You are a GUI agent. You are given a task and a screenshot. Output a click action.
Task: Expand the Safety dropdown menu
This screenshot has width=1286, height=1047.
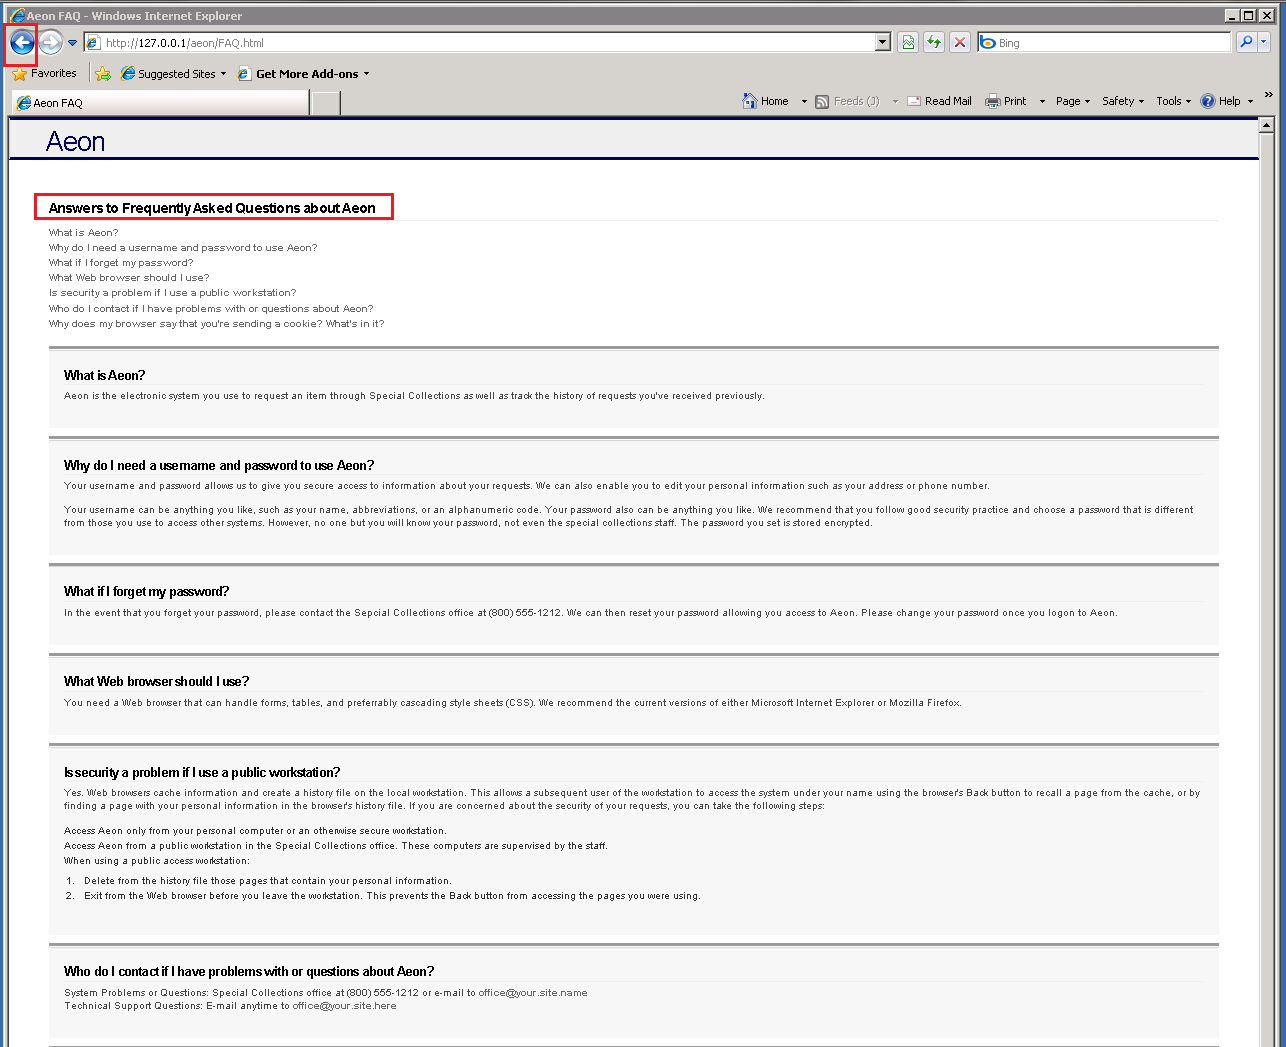click(x=1121, y=100)
